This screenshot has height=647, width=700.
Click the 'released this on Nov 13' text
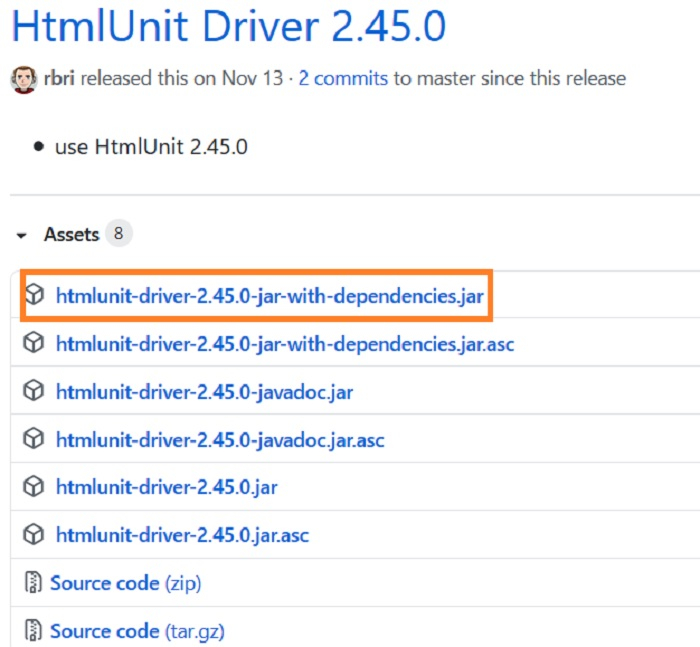click(x=182, y=78)
